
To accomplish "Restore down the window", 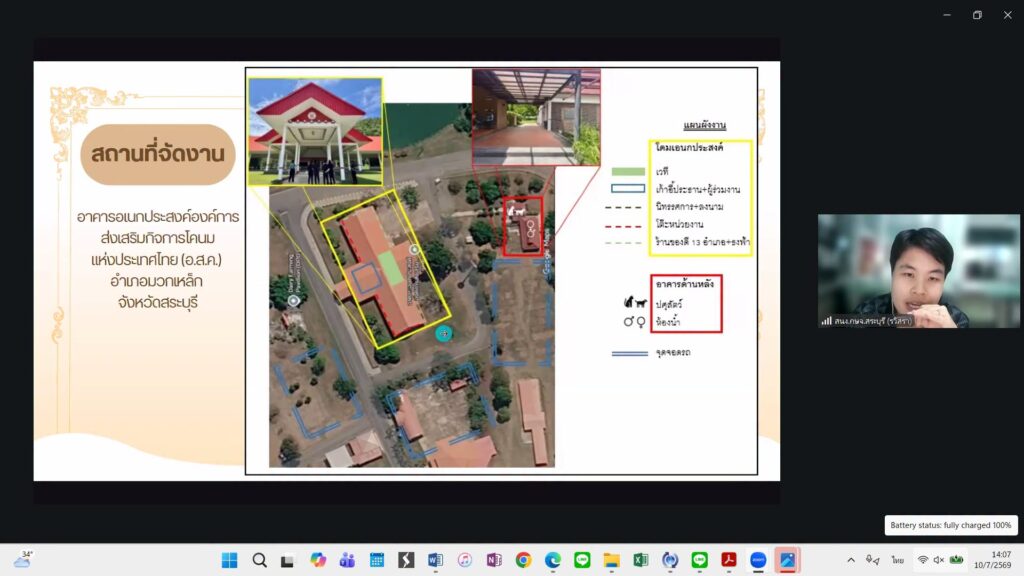I will [x=977, y=15].
